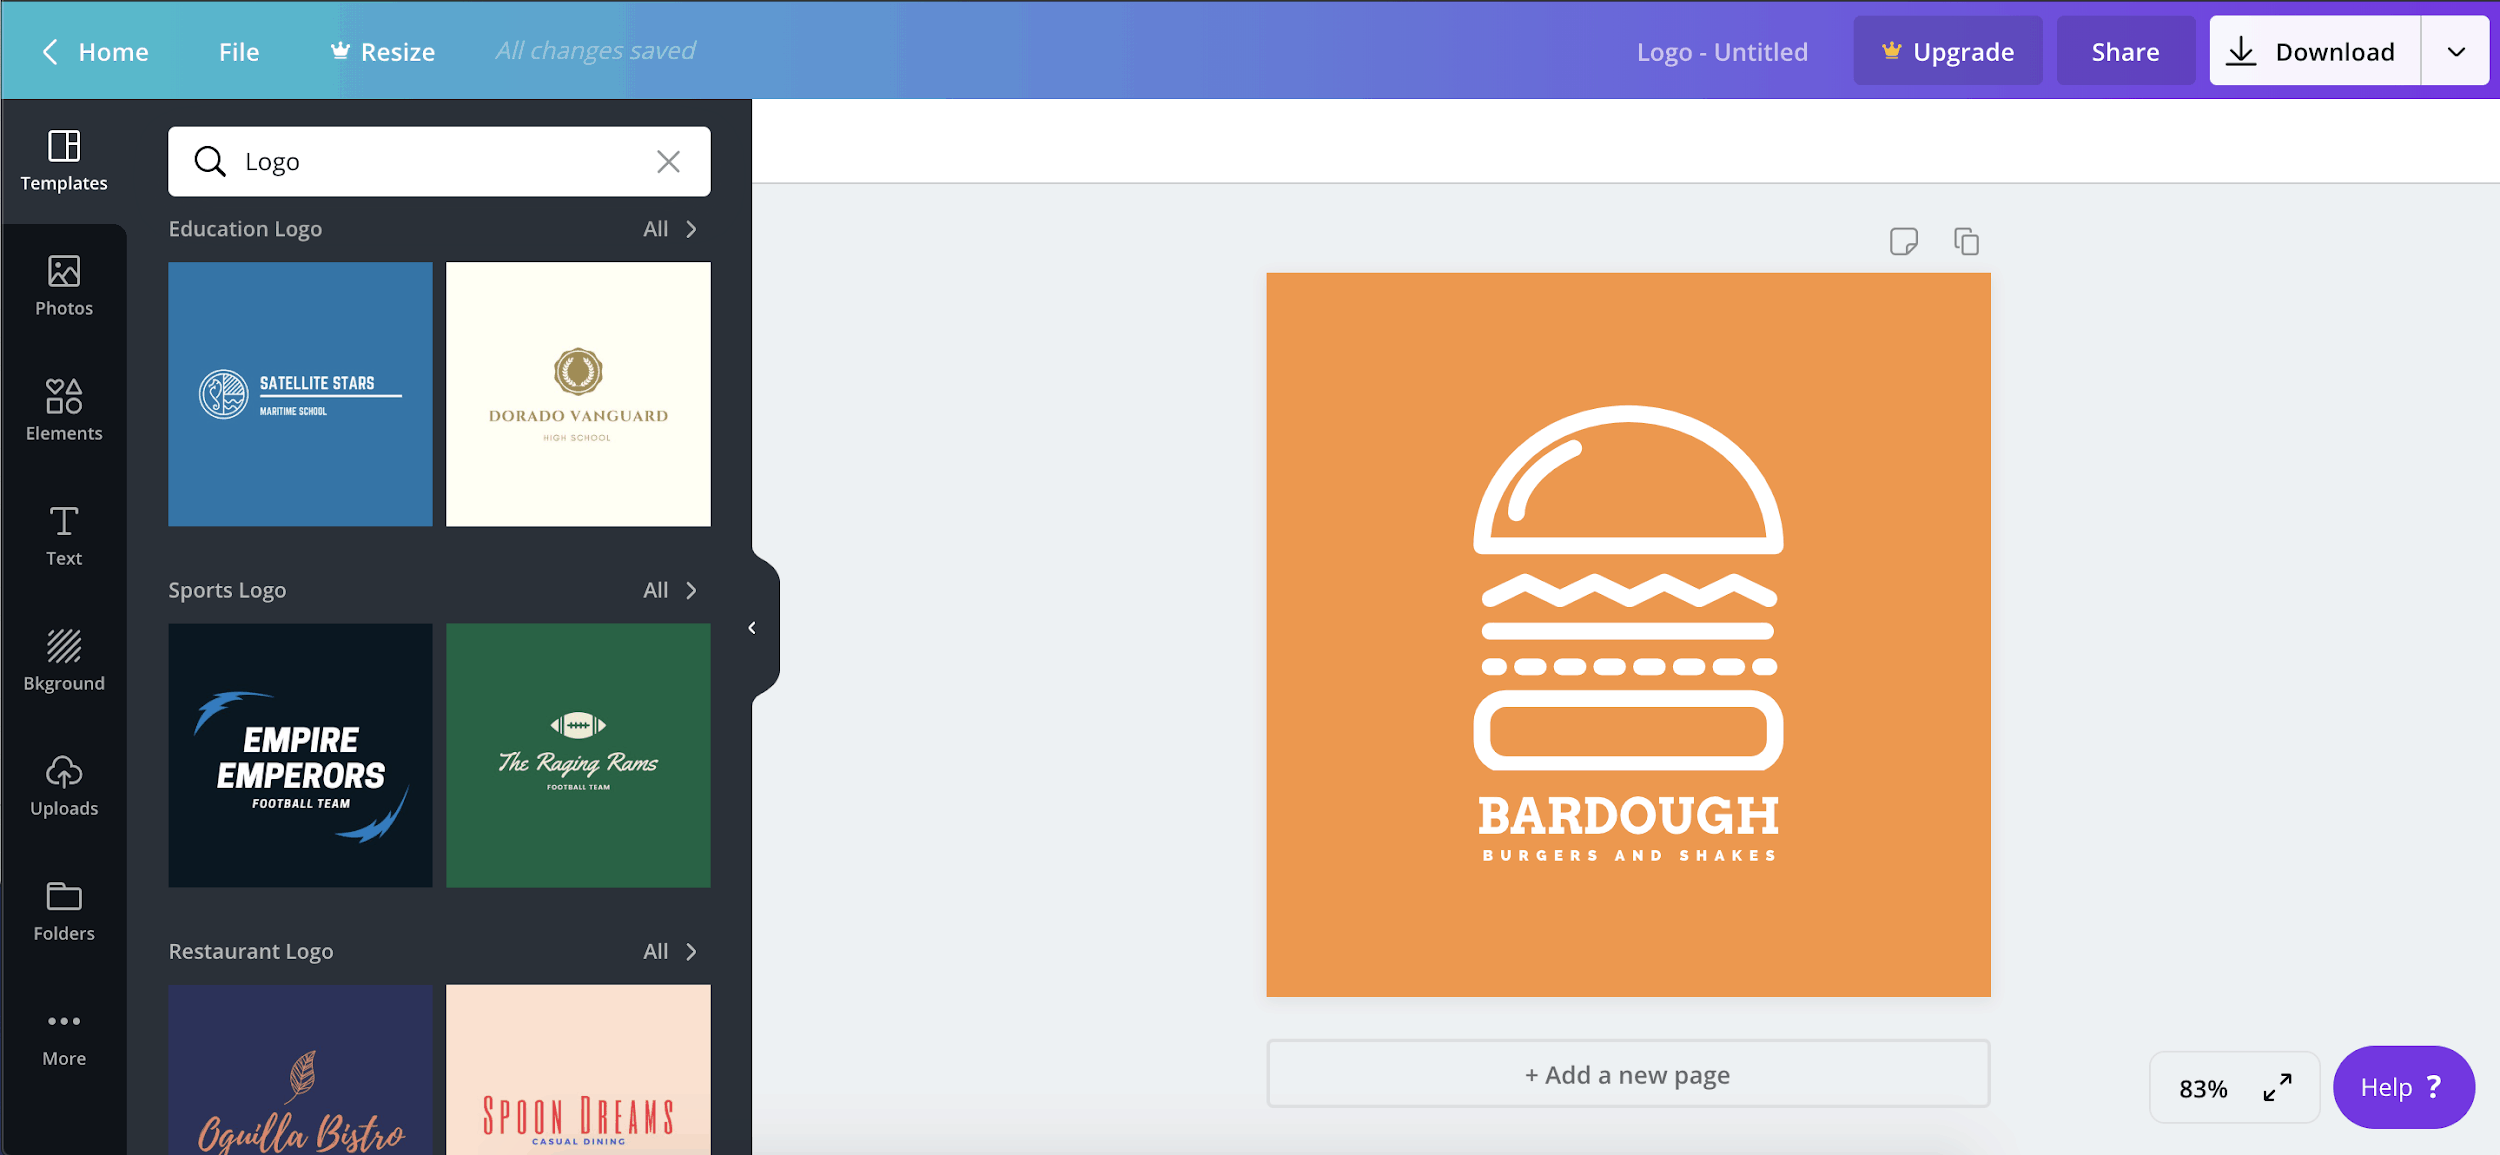Toggle the hide sidebar arrow

click(x=753, y=627)
